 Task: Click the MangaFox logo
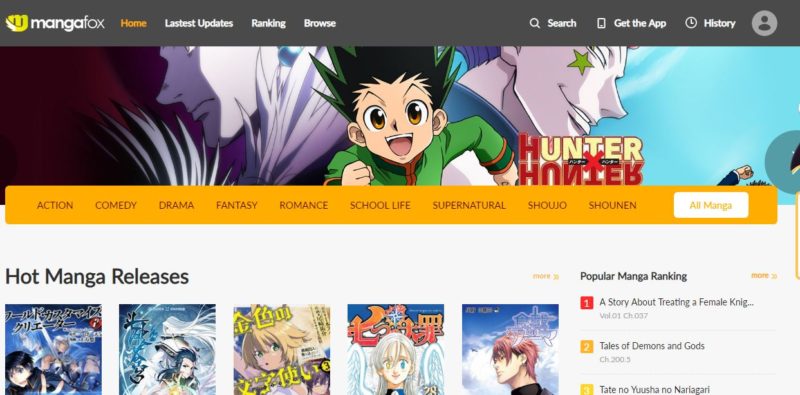coord(55,23)
